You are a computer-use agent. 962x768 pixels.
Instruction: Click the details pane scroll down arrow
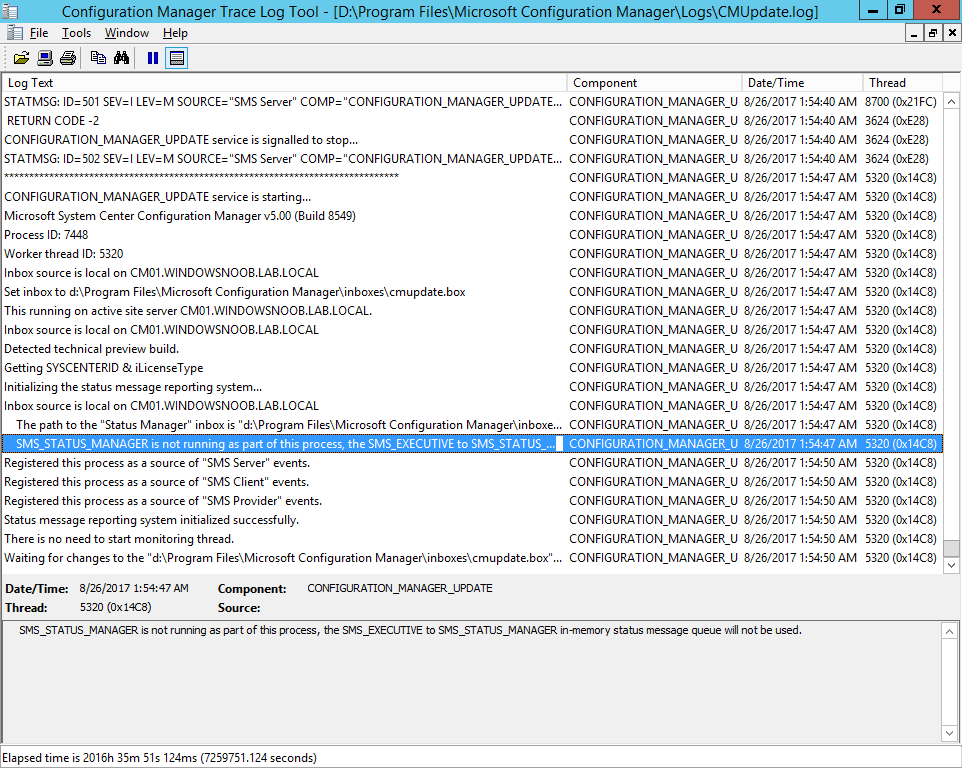[949, 733]
